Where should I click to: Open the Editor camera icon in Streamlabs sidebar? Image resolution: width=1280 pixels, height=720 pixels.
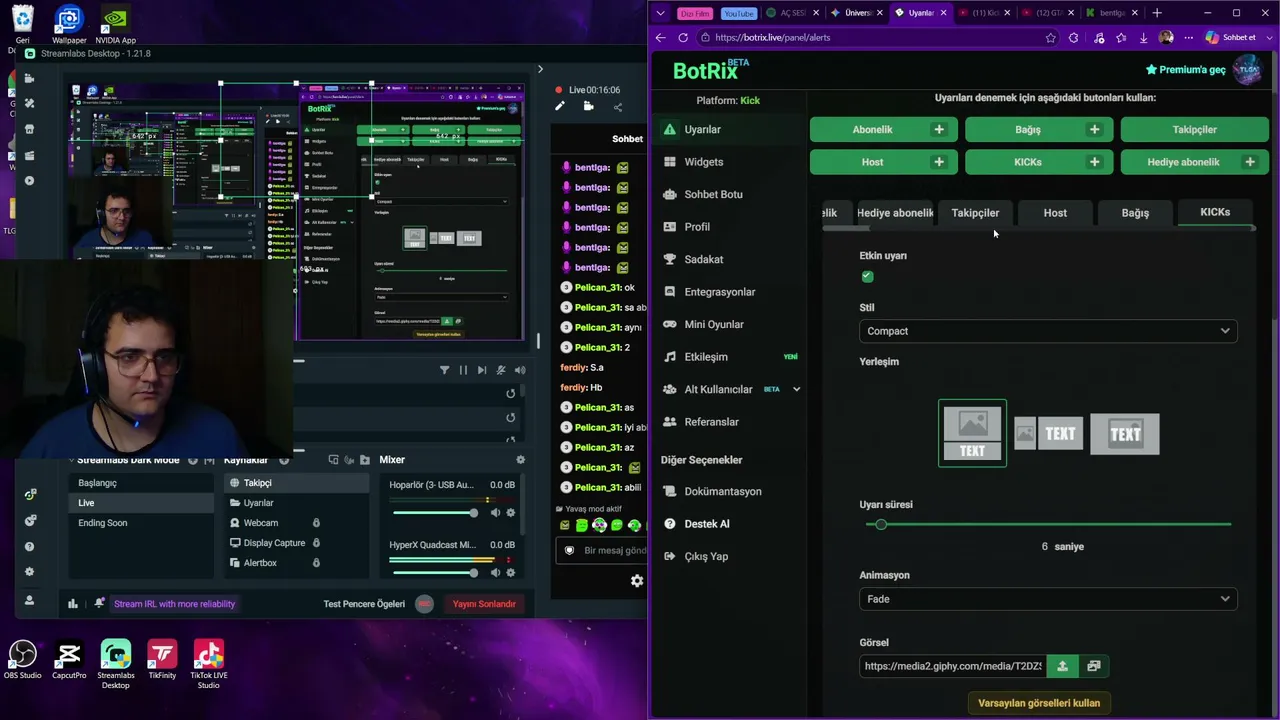pyautogui.click(x=29, y=78)
